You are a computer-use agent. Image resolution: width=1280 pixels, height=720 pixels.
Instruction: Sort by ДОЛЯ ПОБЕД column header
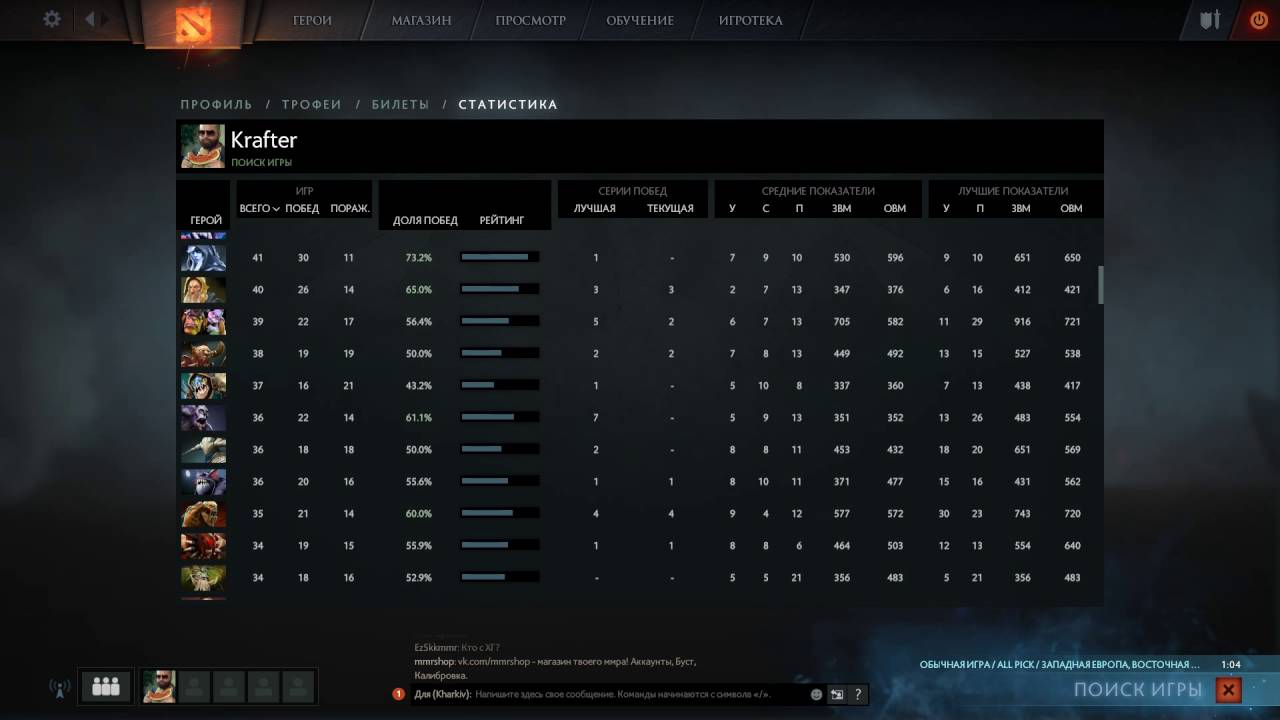[425, 220]
